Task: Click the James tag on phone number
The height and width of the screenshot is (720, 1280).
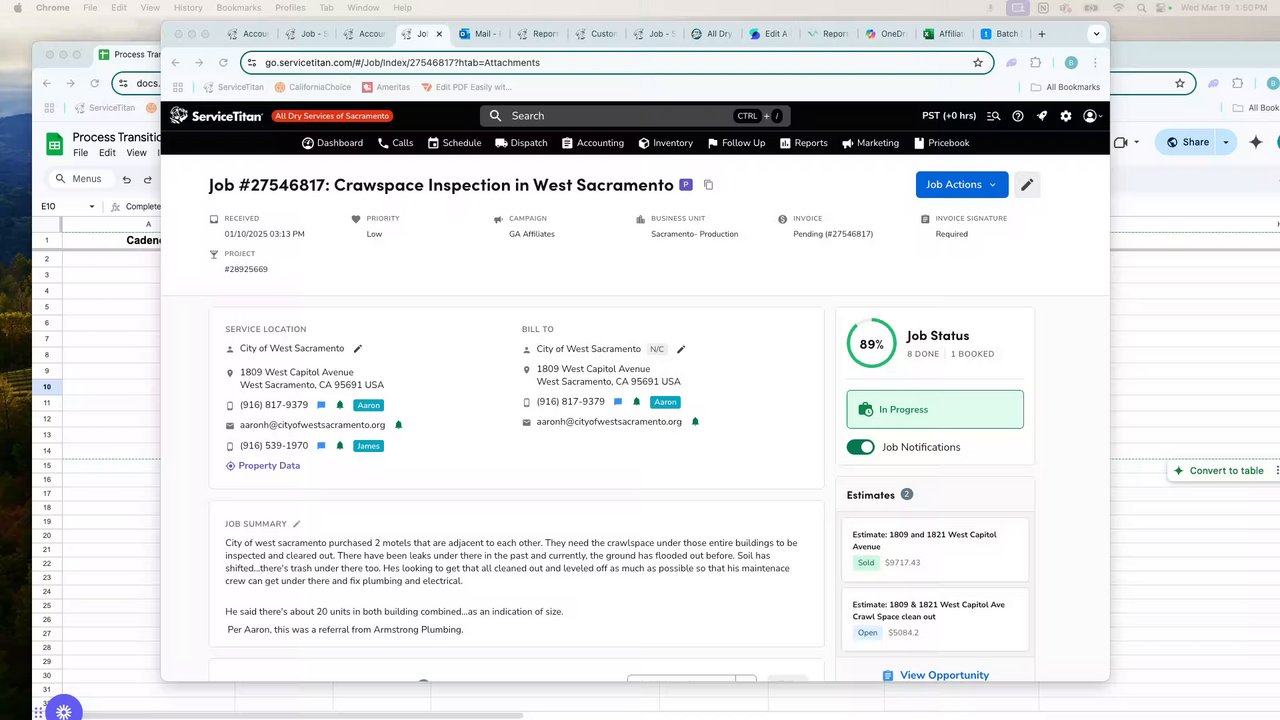Action: [x=368, y=446]
